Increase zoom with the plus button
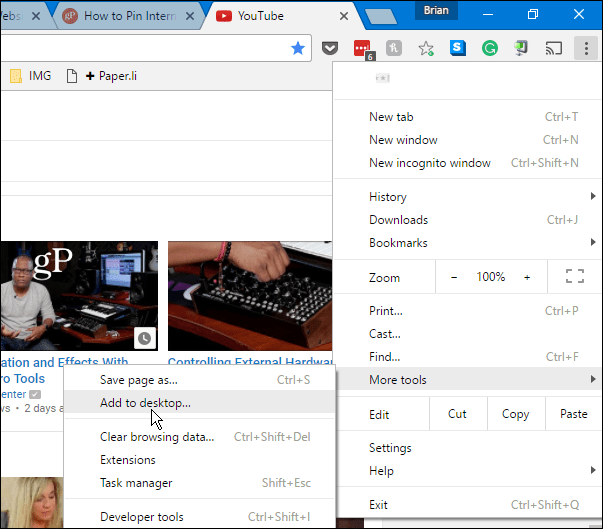This screenshot has width=603, height=529. click(527, 277)
